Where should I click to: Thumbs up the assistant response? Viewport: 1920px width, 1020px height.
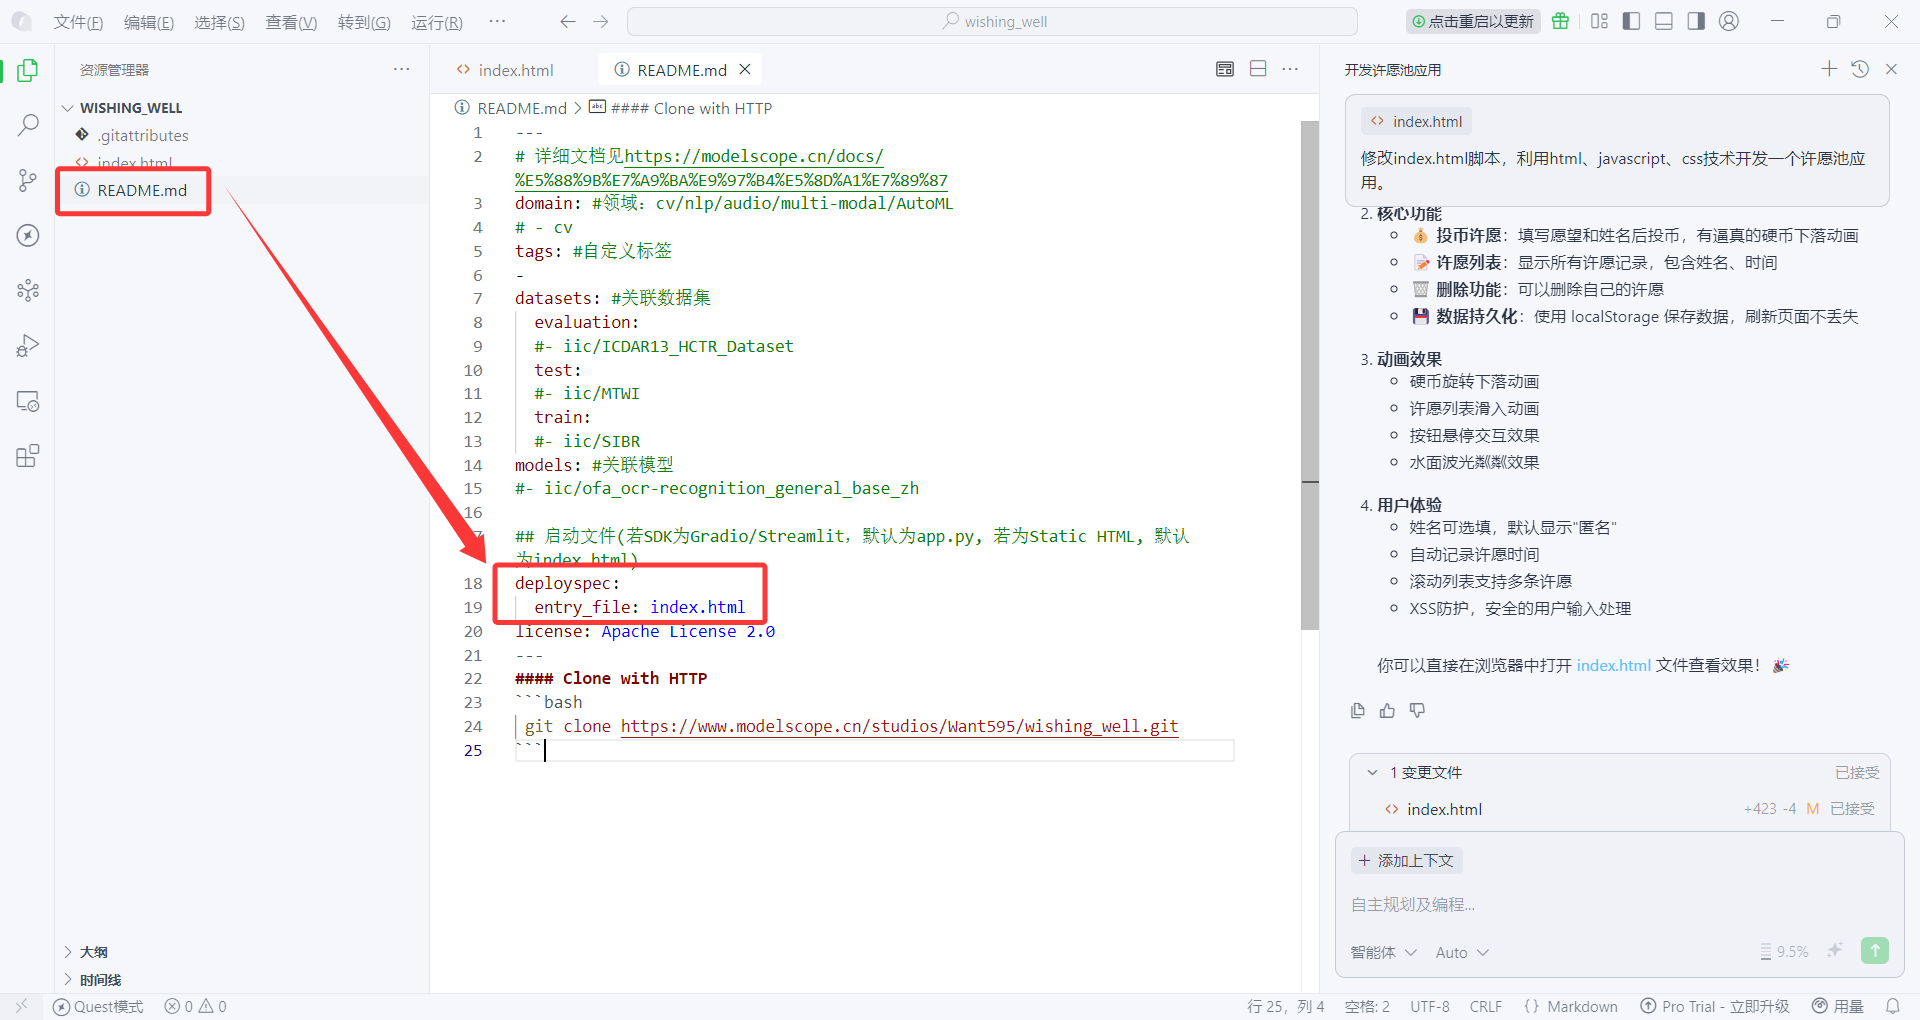[1387, 711]
